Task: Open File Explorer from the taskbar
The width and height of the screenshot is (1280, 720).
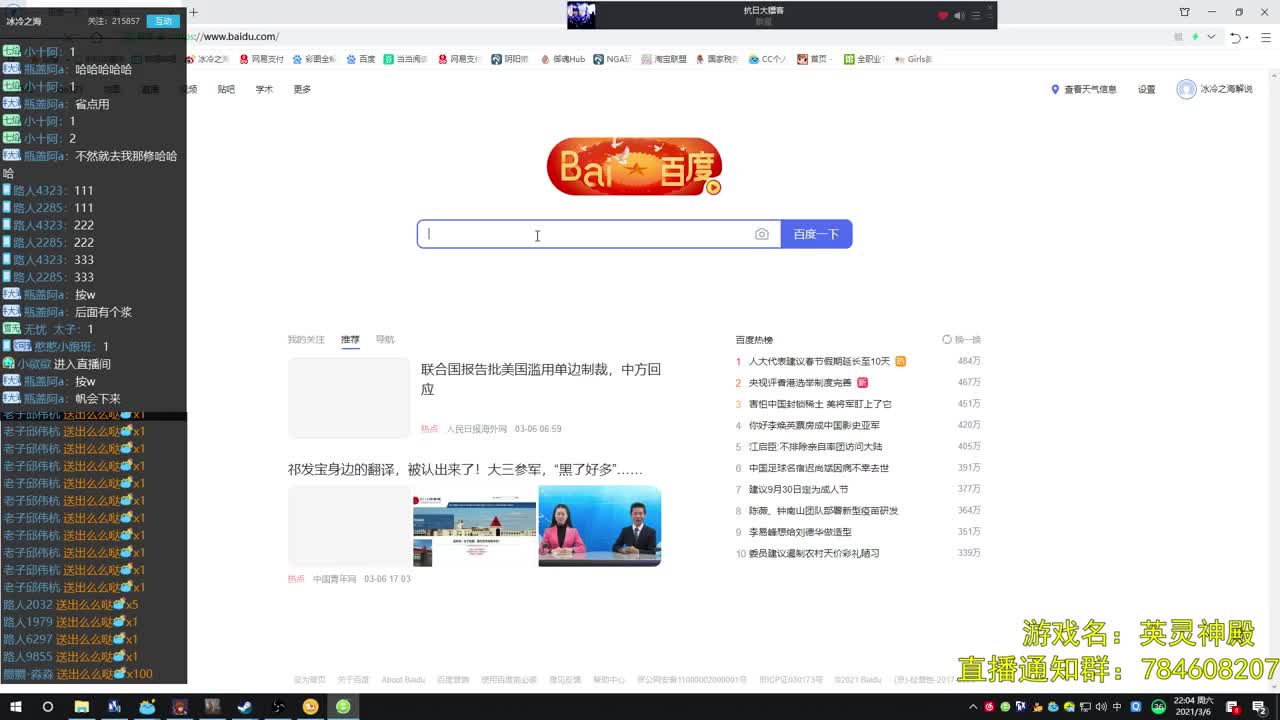Action: pos(81,707)
